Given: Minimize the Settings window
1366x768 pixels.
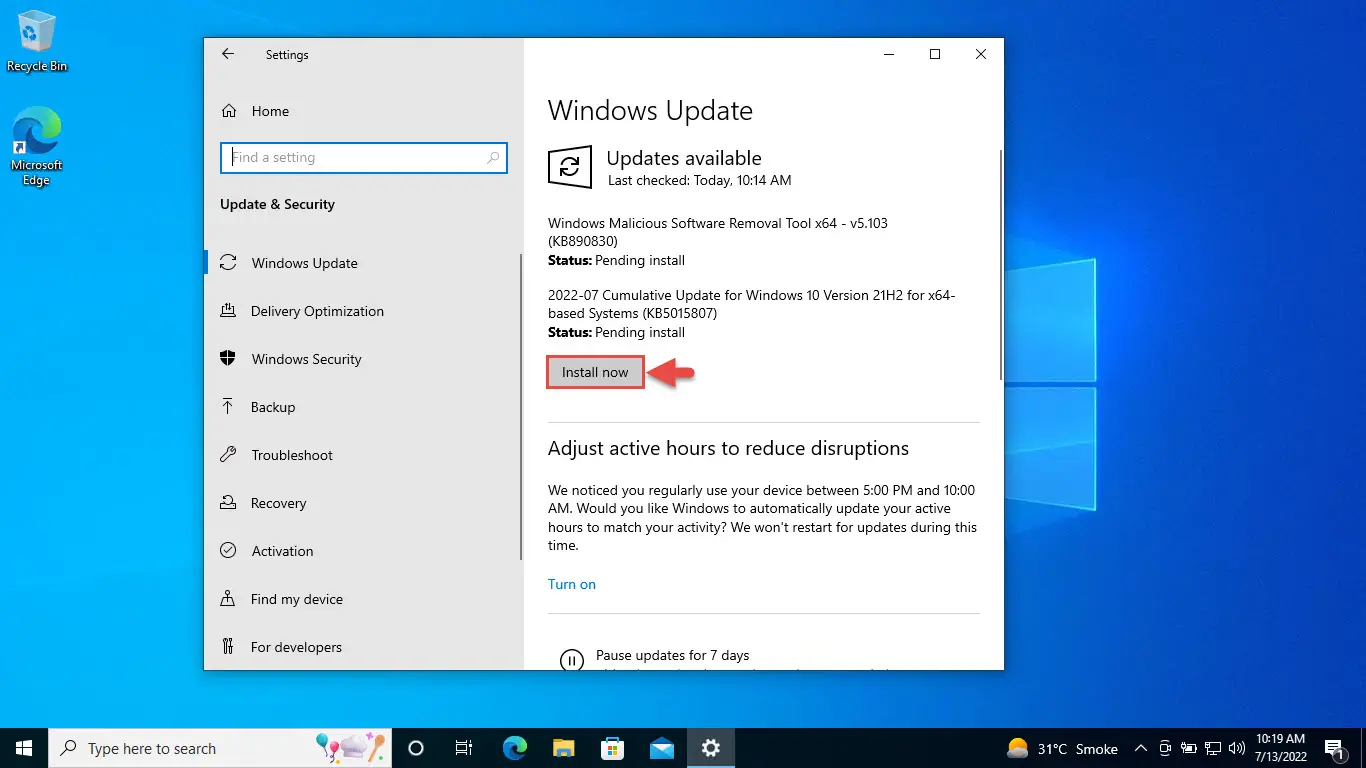Looking at the screenshot, I should 888,54.
